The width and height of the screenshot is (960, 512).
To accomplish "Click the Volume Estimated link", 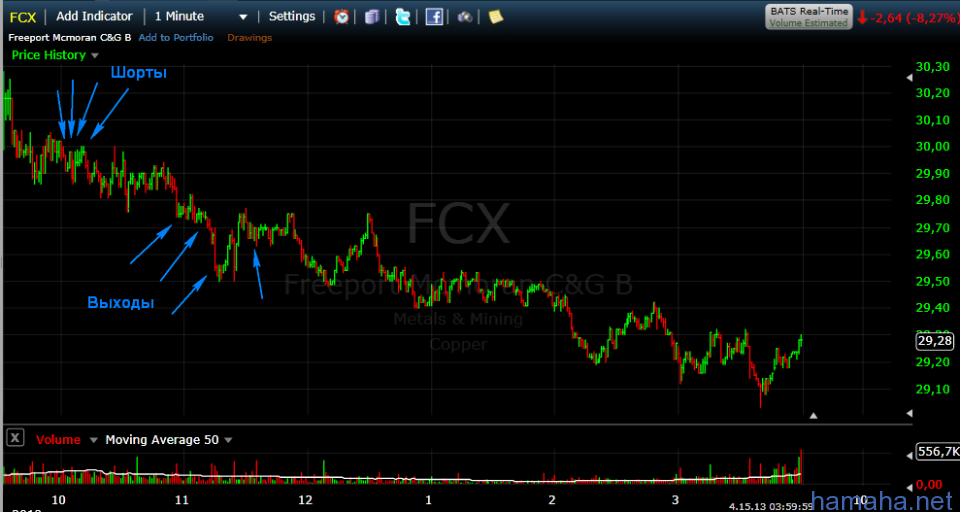I will [x=808, y=23].
